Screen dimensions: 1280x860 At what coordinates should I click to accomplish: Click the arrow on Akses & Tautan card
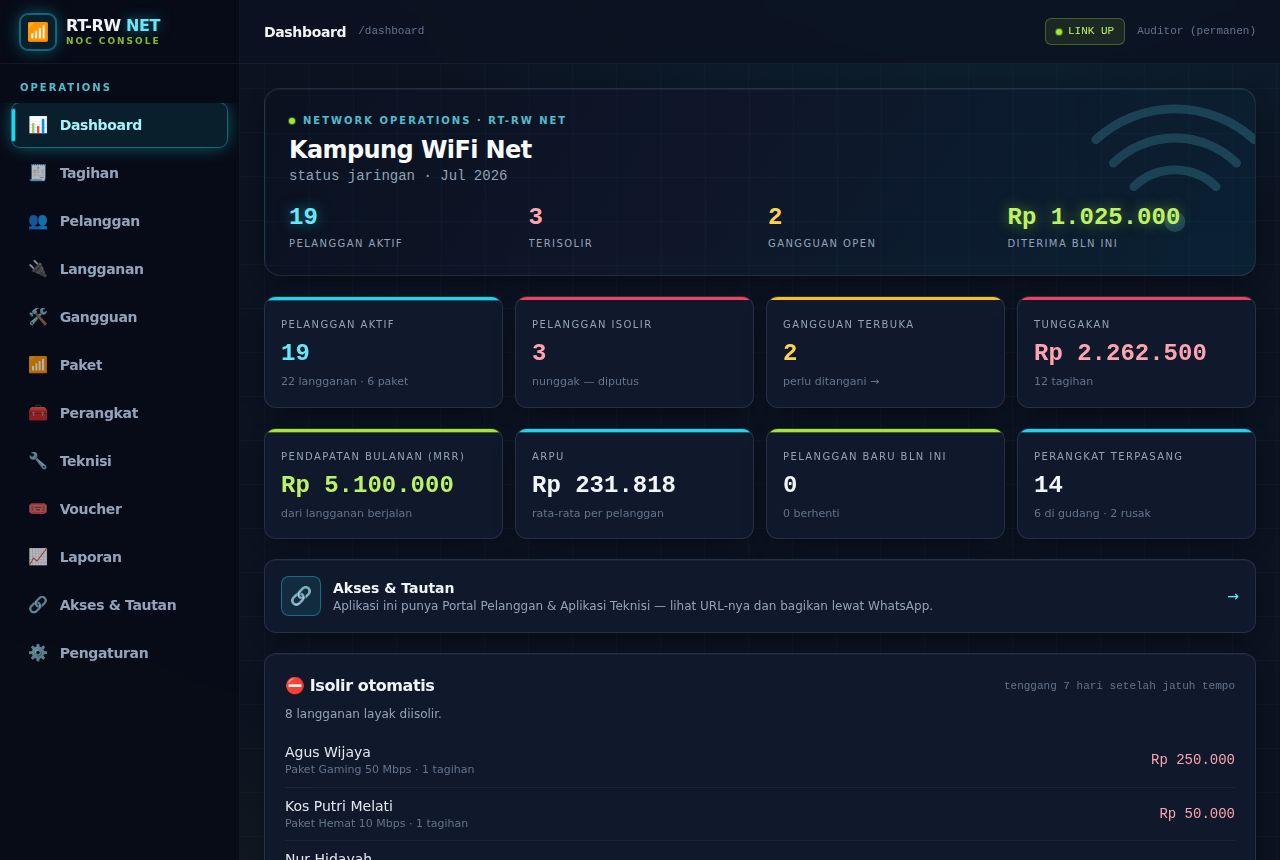1233,597
